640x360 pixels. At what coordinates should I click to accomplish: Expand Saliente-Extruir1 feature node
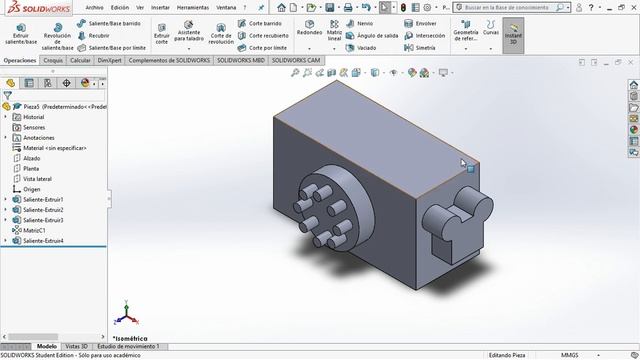click(x=6, y=199)
